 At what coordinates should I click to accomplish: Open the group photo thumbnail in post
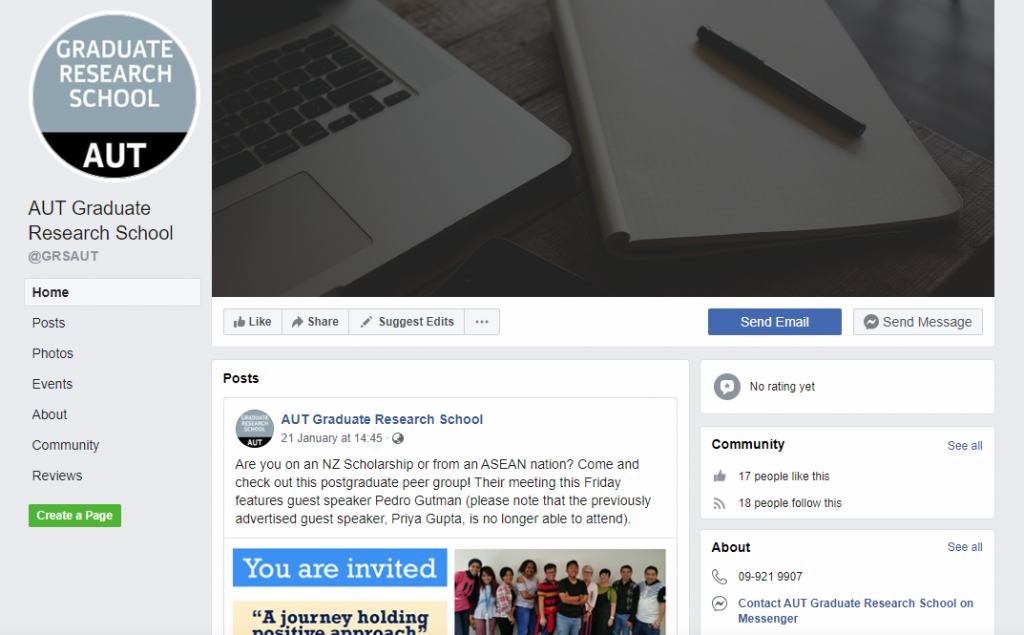point(560,592)
